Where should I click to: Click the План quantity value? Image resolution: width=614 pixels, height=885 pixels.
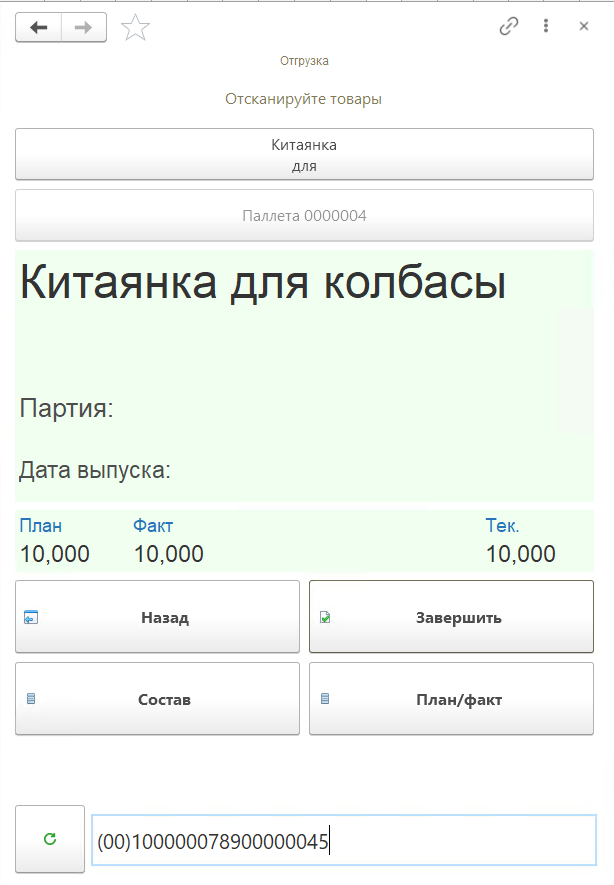point(54,554)
